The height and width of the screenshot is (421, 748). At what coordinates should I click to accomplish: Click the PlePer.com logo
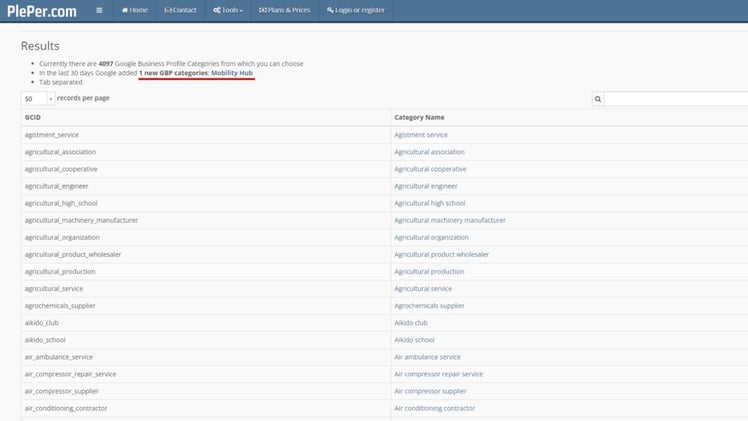[42, 10]
